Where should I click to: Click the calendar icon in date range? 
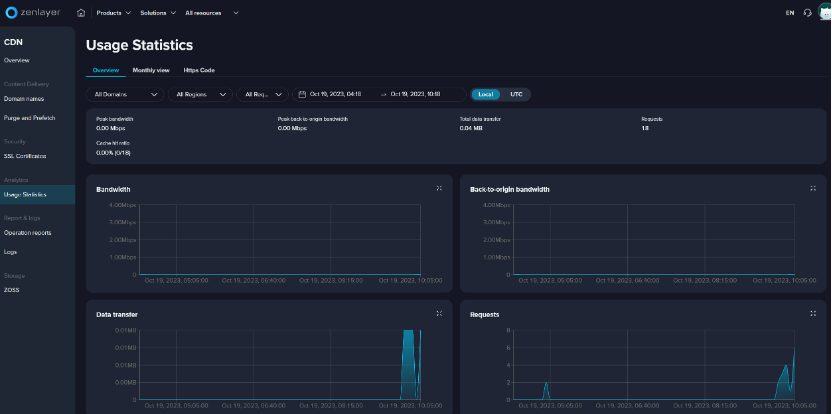(x=303, y=94)
